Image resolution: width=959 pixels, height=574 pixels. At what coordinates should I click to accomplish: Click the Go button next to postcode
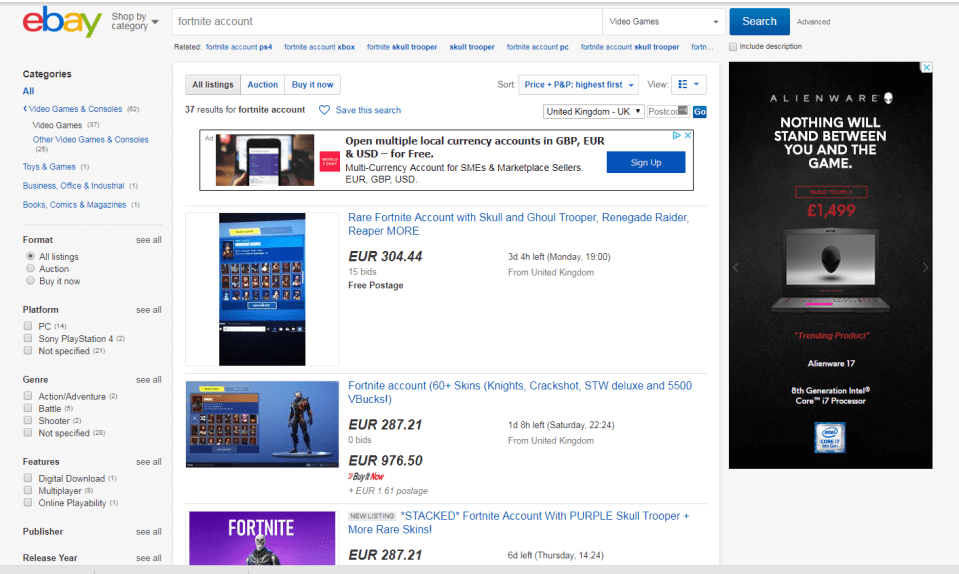(700, 112)
